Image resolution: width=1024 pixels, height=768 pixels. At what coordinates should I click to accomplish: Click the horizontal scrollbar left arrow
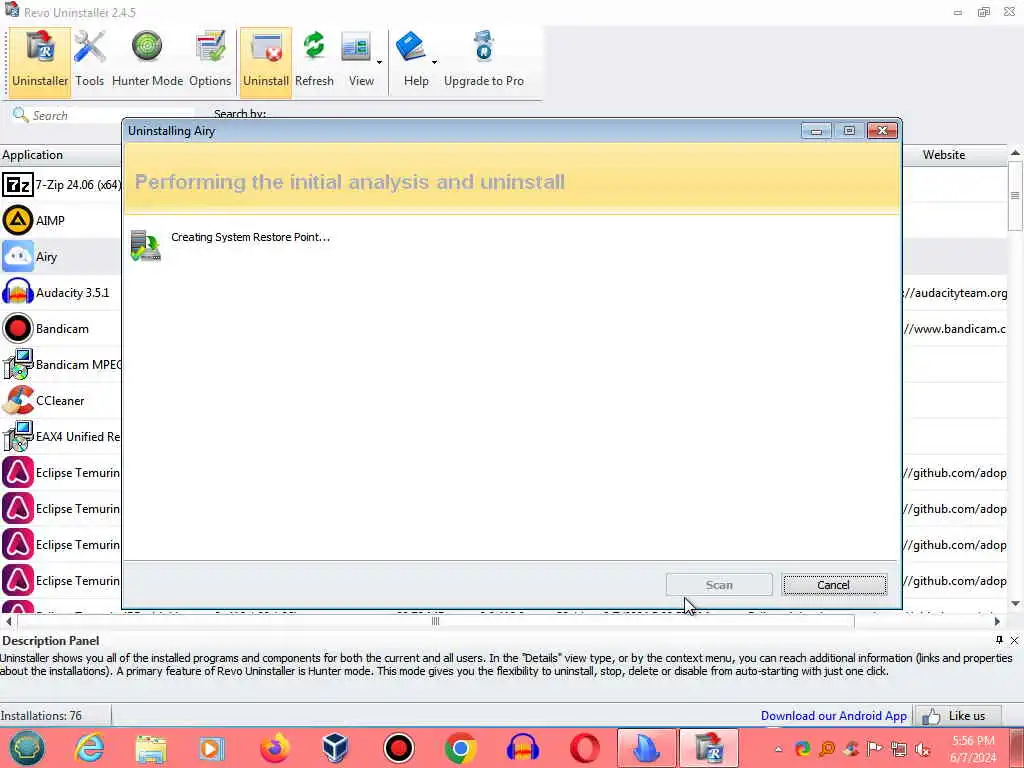point(8,621)
